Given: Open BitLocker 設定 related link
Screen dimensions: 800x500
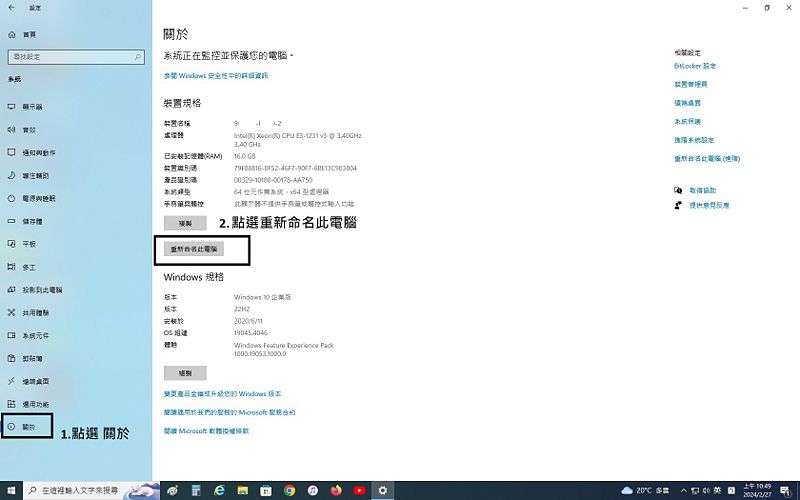Looking at the screenshot, I should pos(695,66).
